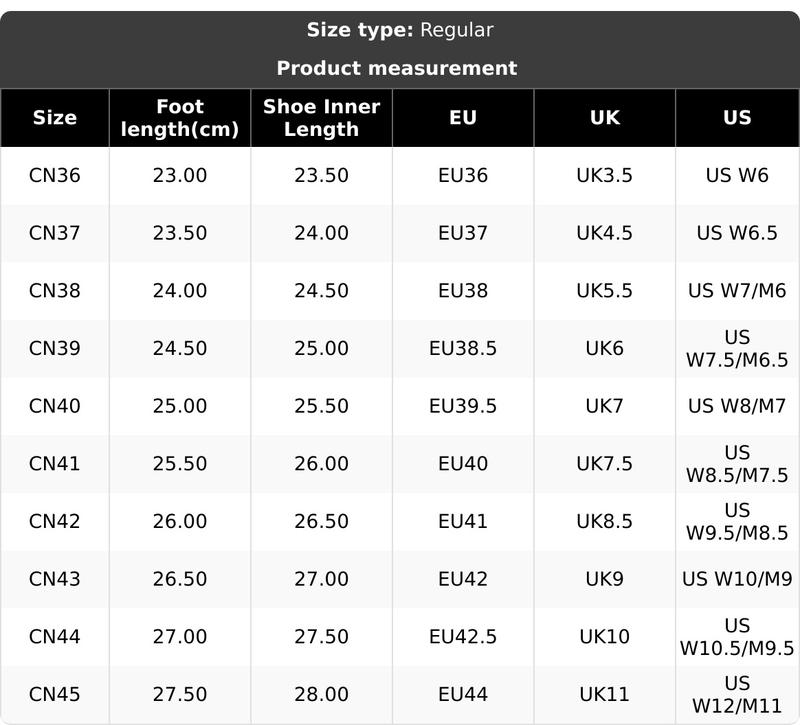Select the EU39.5 cell
800x725 pixels.
[x=463, y=406]
